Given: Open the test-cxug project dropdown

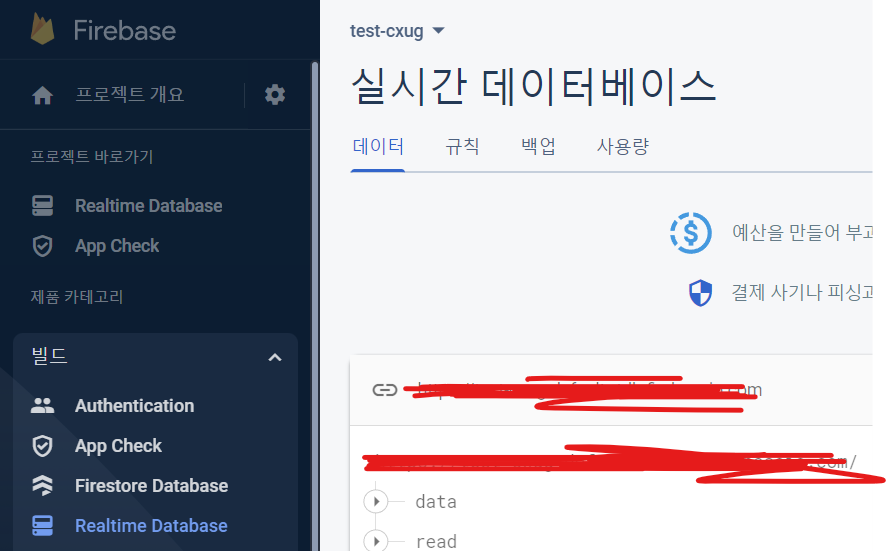Looking at the screenshot, I should (398, 31).
